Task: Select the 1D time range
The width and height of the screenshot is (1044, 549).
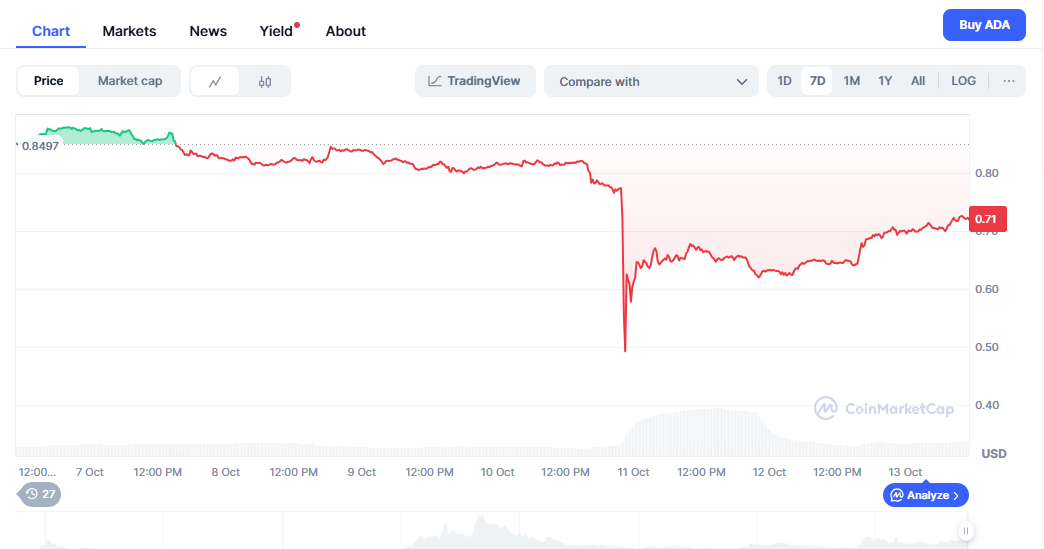Action: [x=785, y=81]
